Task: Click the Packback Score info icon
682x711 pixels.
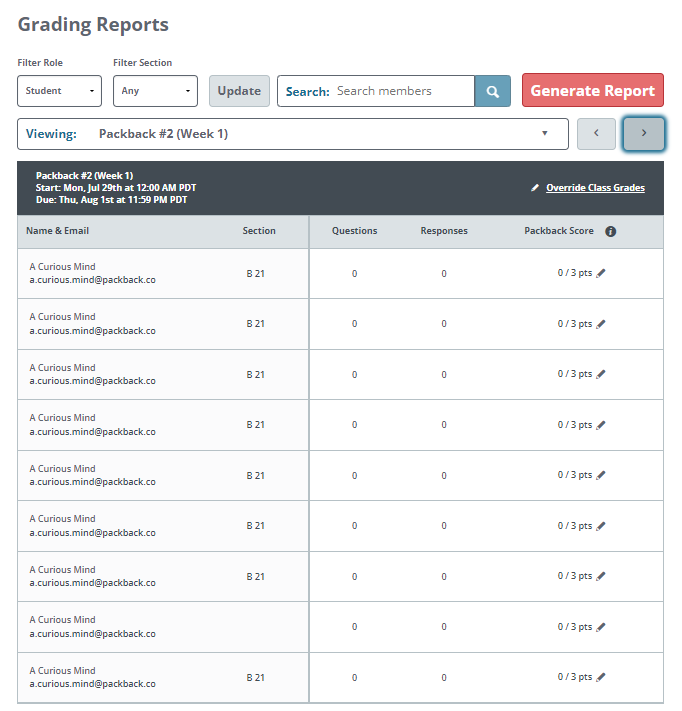Action: point(611,231)
